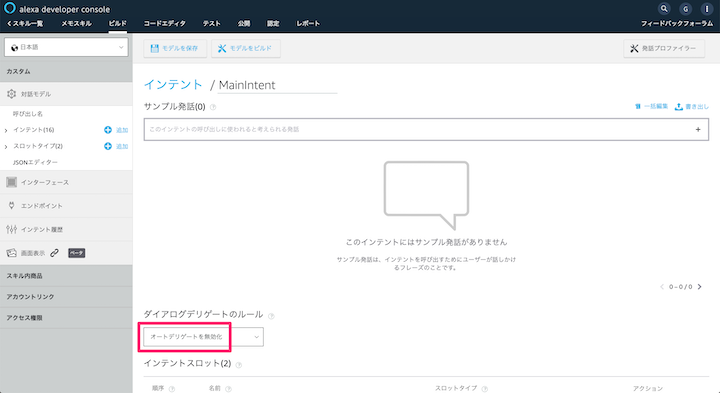Click the help icon next to 名前
Image resolution: width=720 pixels, height=393 pixels.
tap(228, 389)
